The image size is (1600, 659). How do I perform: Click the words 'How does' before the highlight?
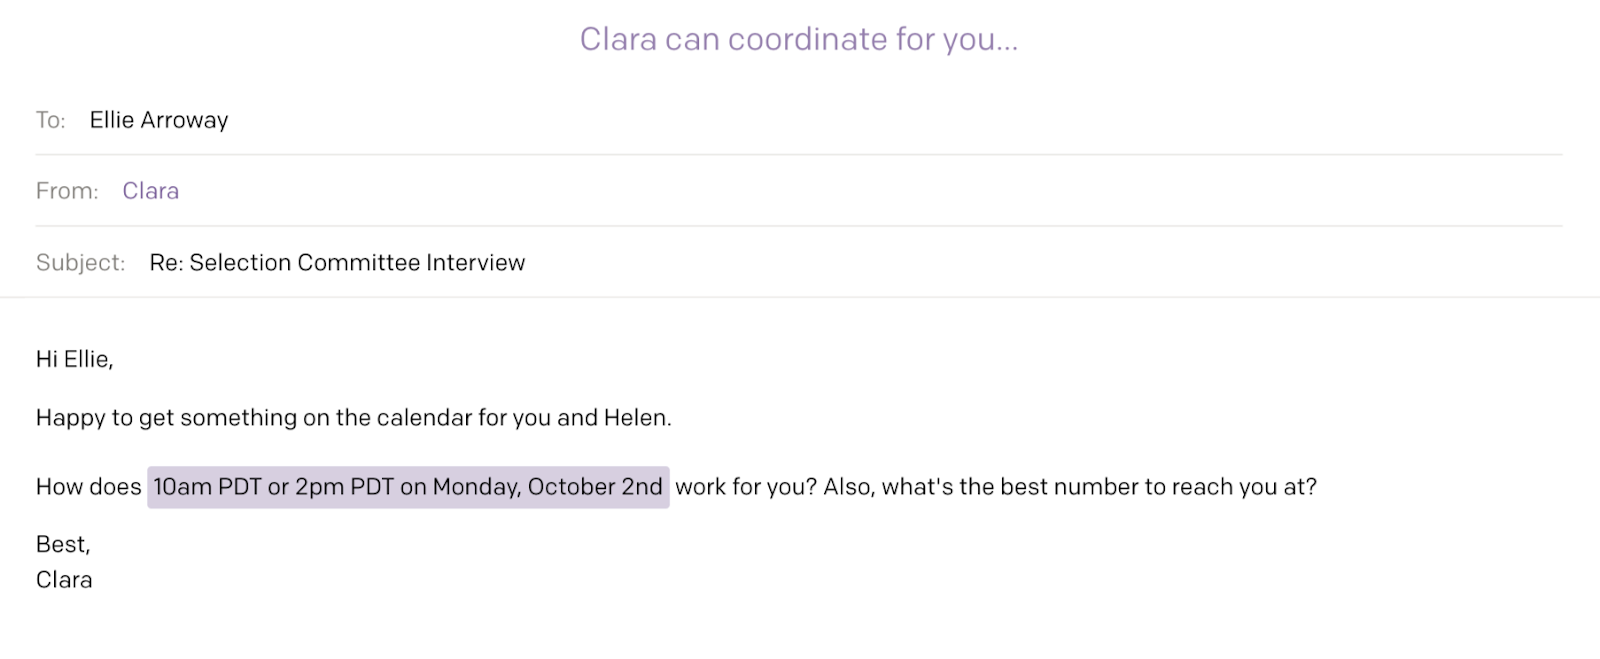click(88, 487)
